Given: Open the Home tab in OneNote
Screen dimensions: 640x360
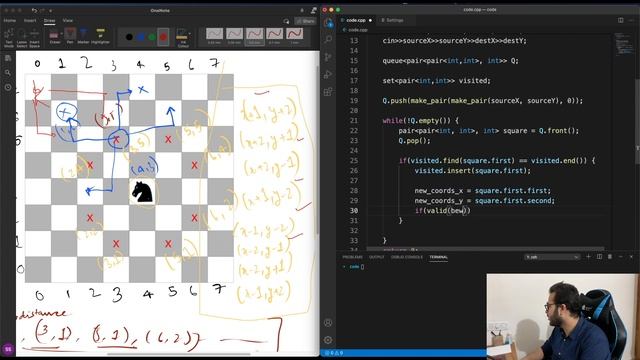Looking at the screenshot, I should coord(10,20).
